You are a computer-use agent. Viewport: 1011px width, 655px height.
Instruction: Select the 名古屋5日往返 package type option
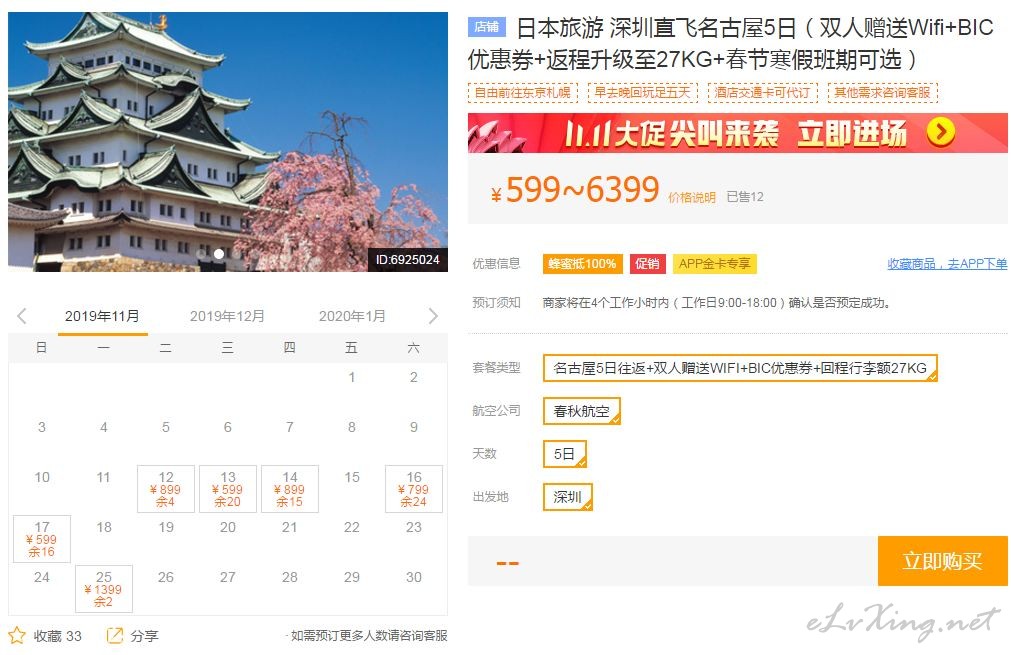pos(740,368)
